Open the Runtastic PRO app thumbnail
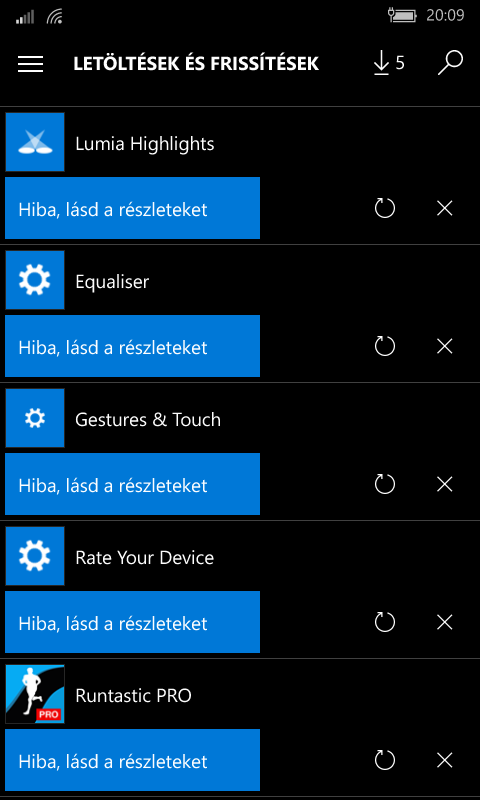 35,694
